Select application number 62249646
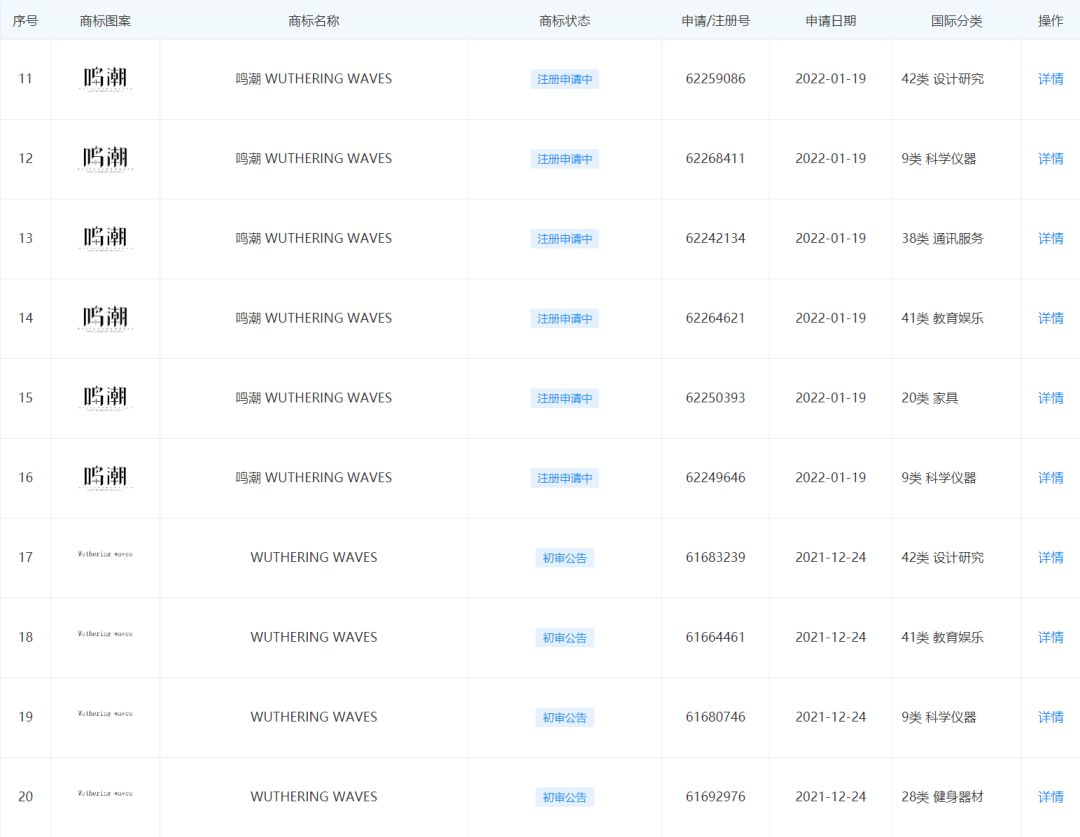Image resolution: width=1080 pixels, height=837 pixels. pos(715,477)
